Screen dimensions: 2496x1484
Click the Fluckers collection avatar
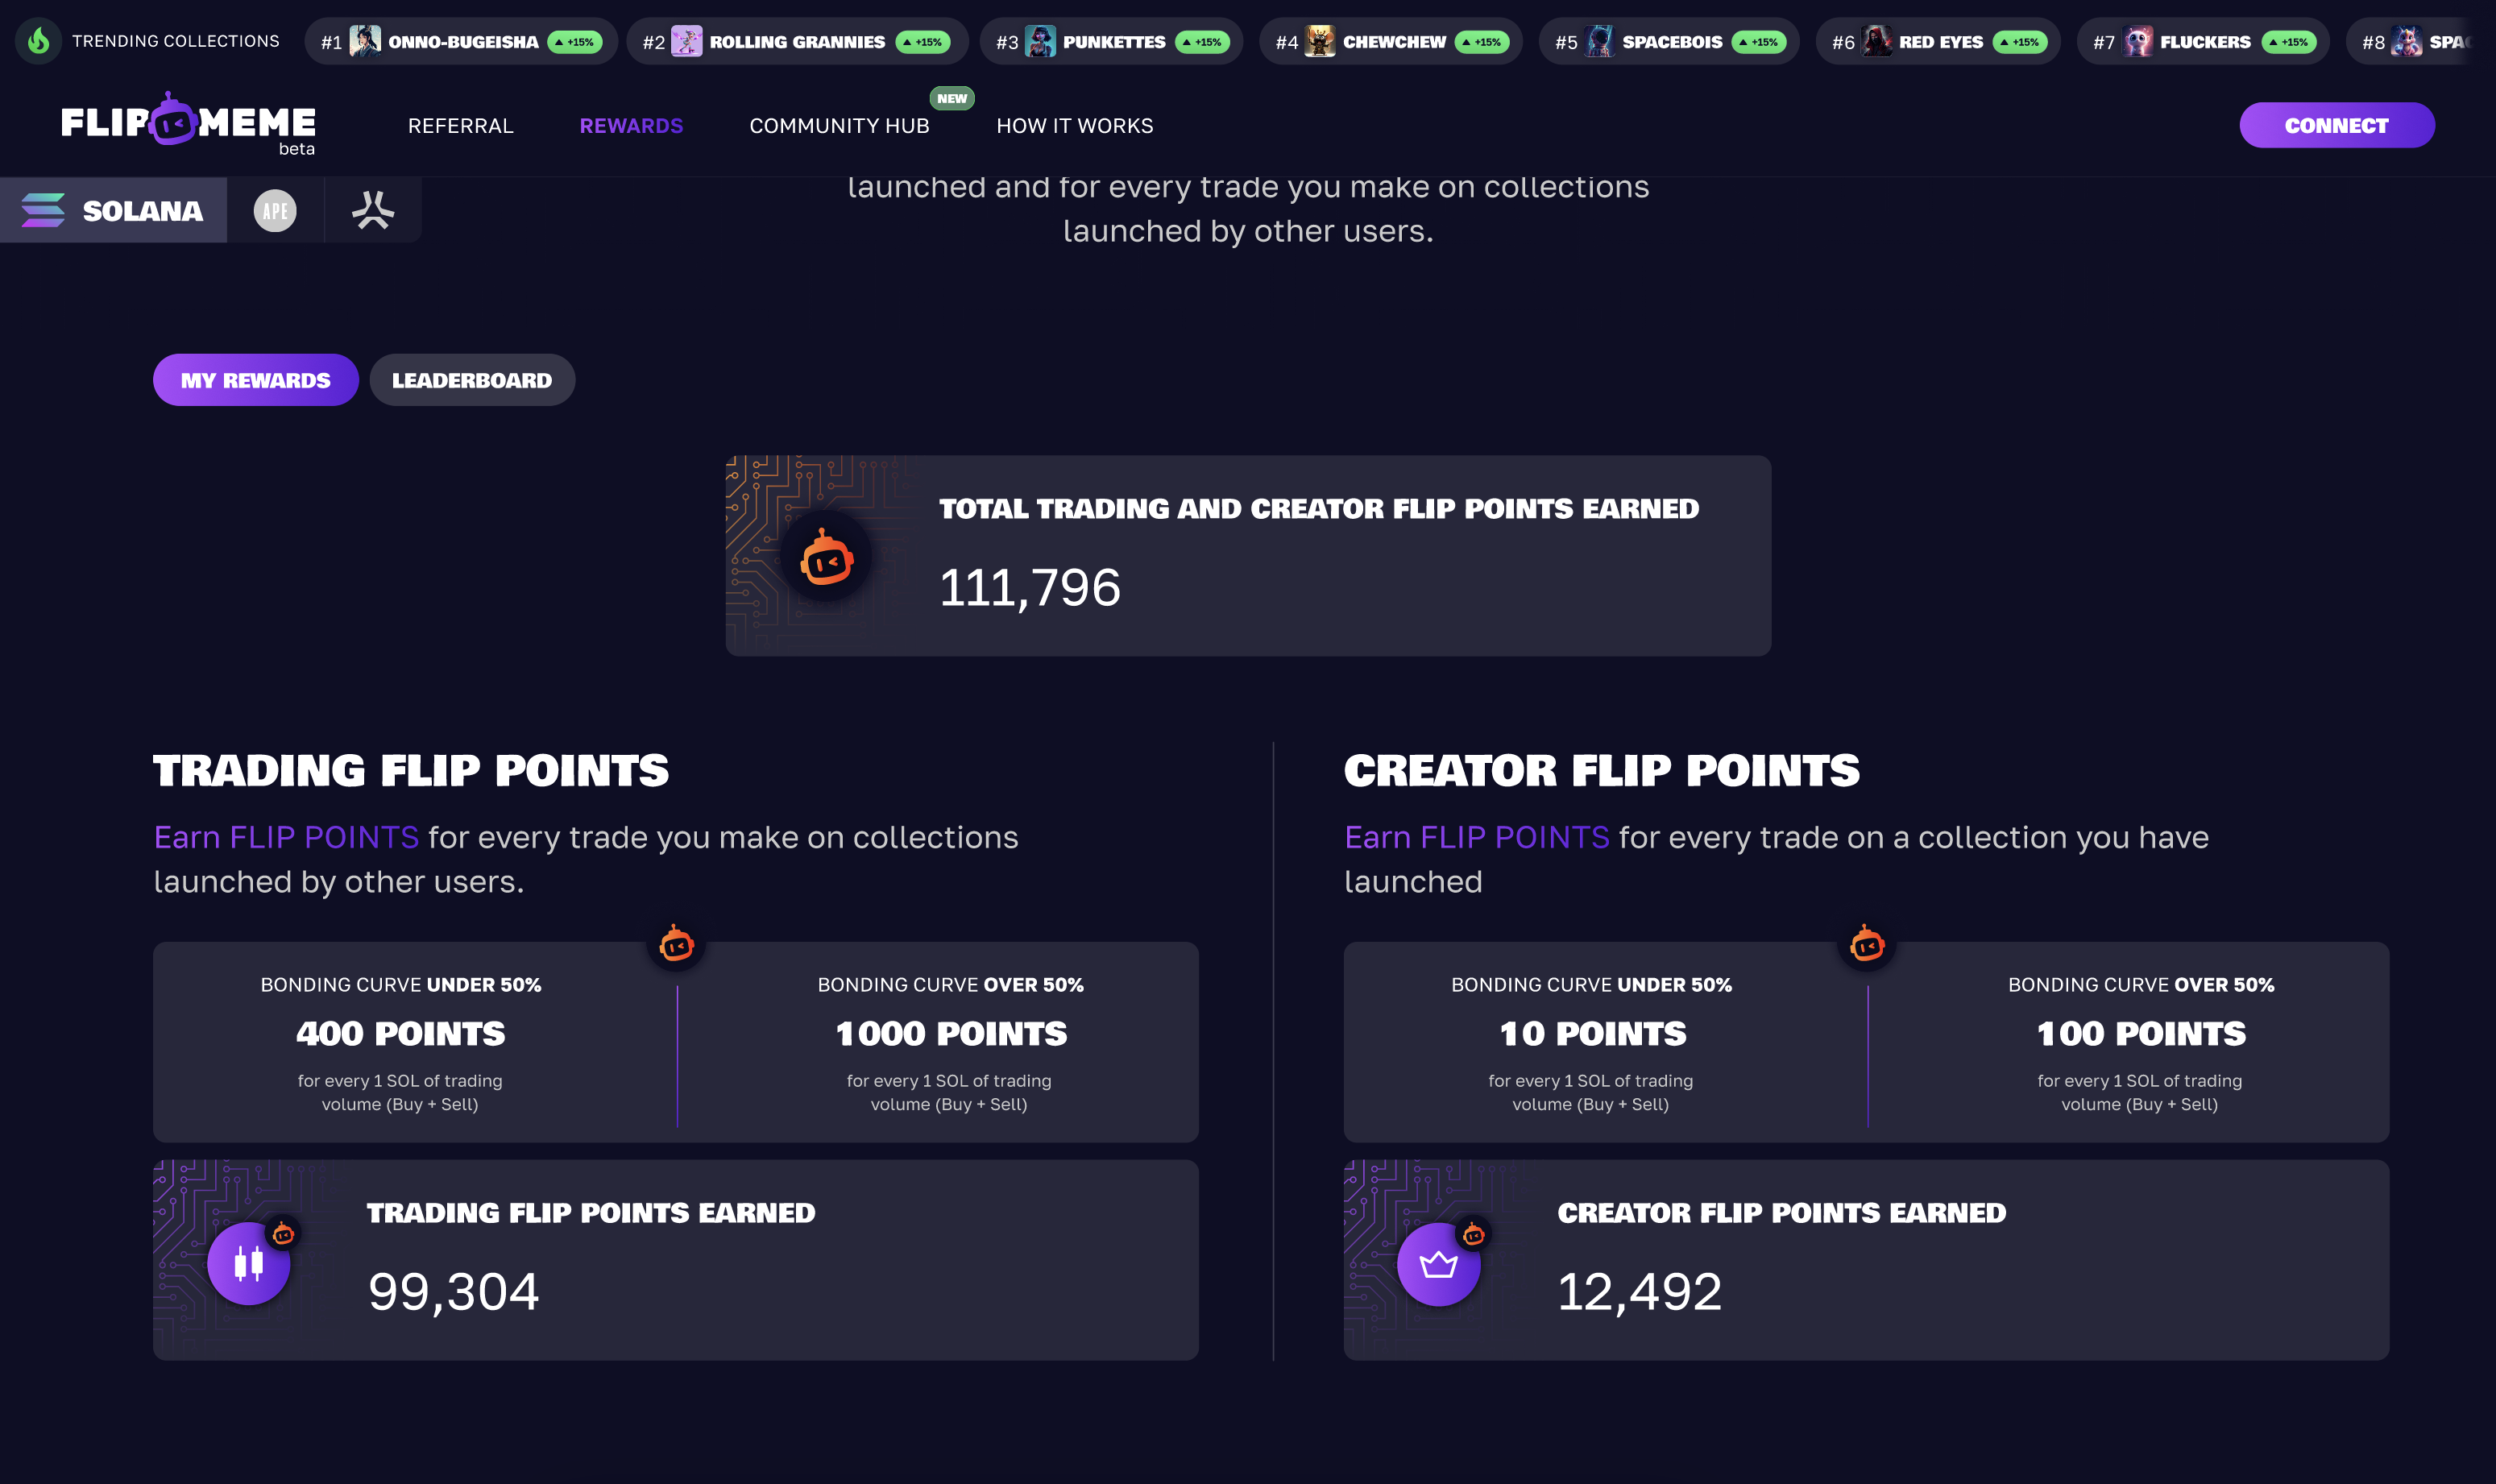coord(2138,42)
